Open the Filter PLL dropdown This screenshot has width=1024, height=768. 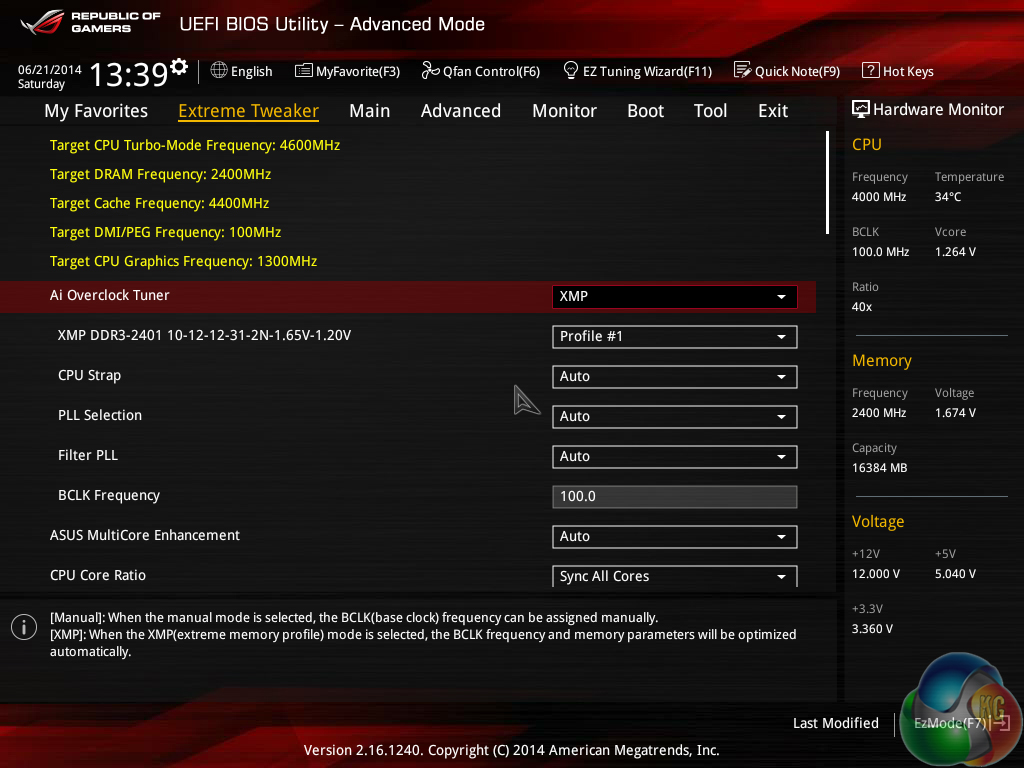click(x=675, y=456)
